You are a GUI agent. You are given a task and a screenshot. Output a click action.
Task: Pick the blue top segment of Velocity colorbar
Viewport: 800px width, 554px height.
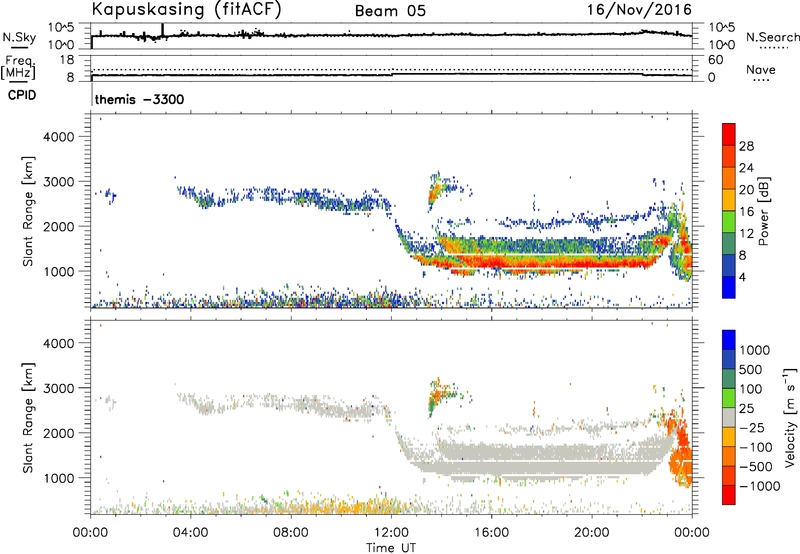coord(729,340)
